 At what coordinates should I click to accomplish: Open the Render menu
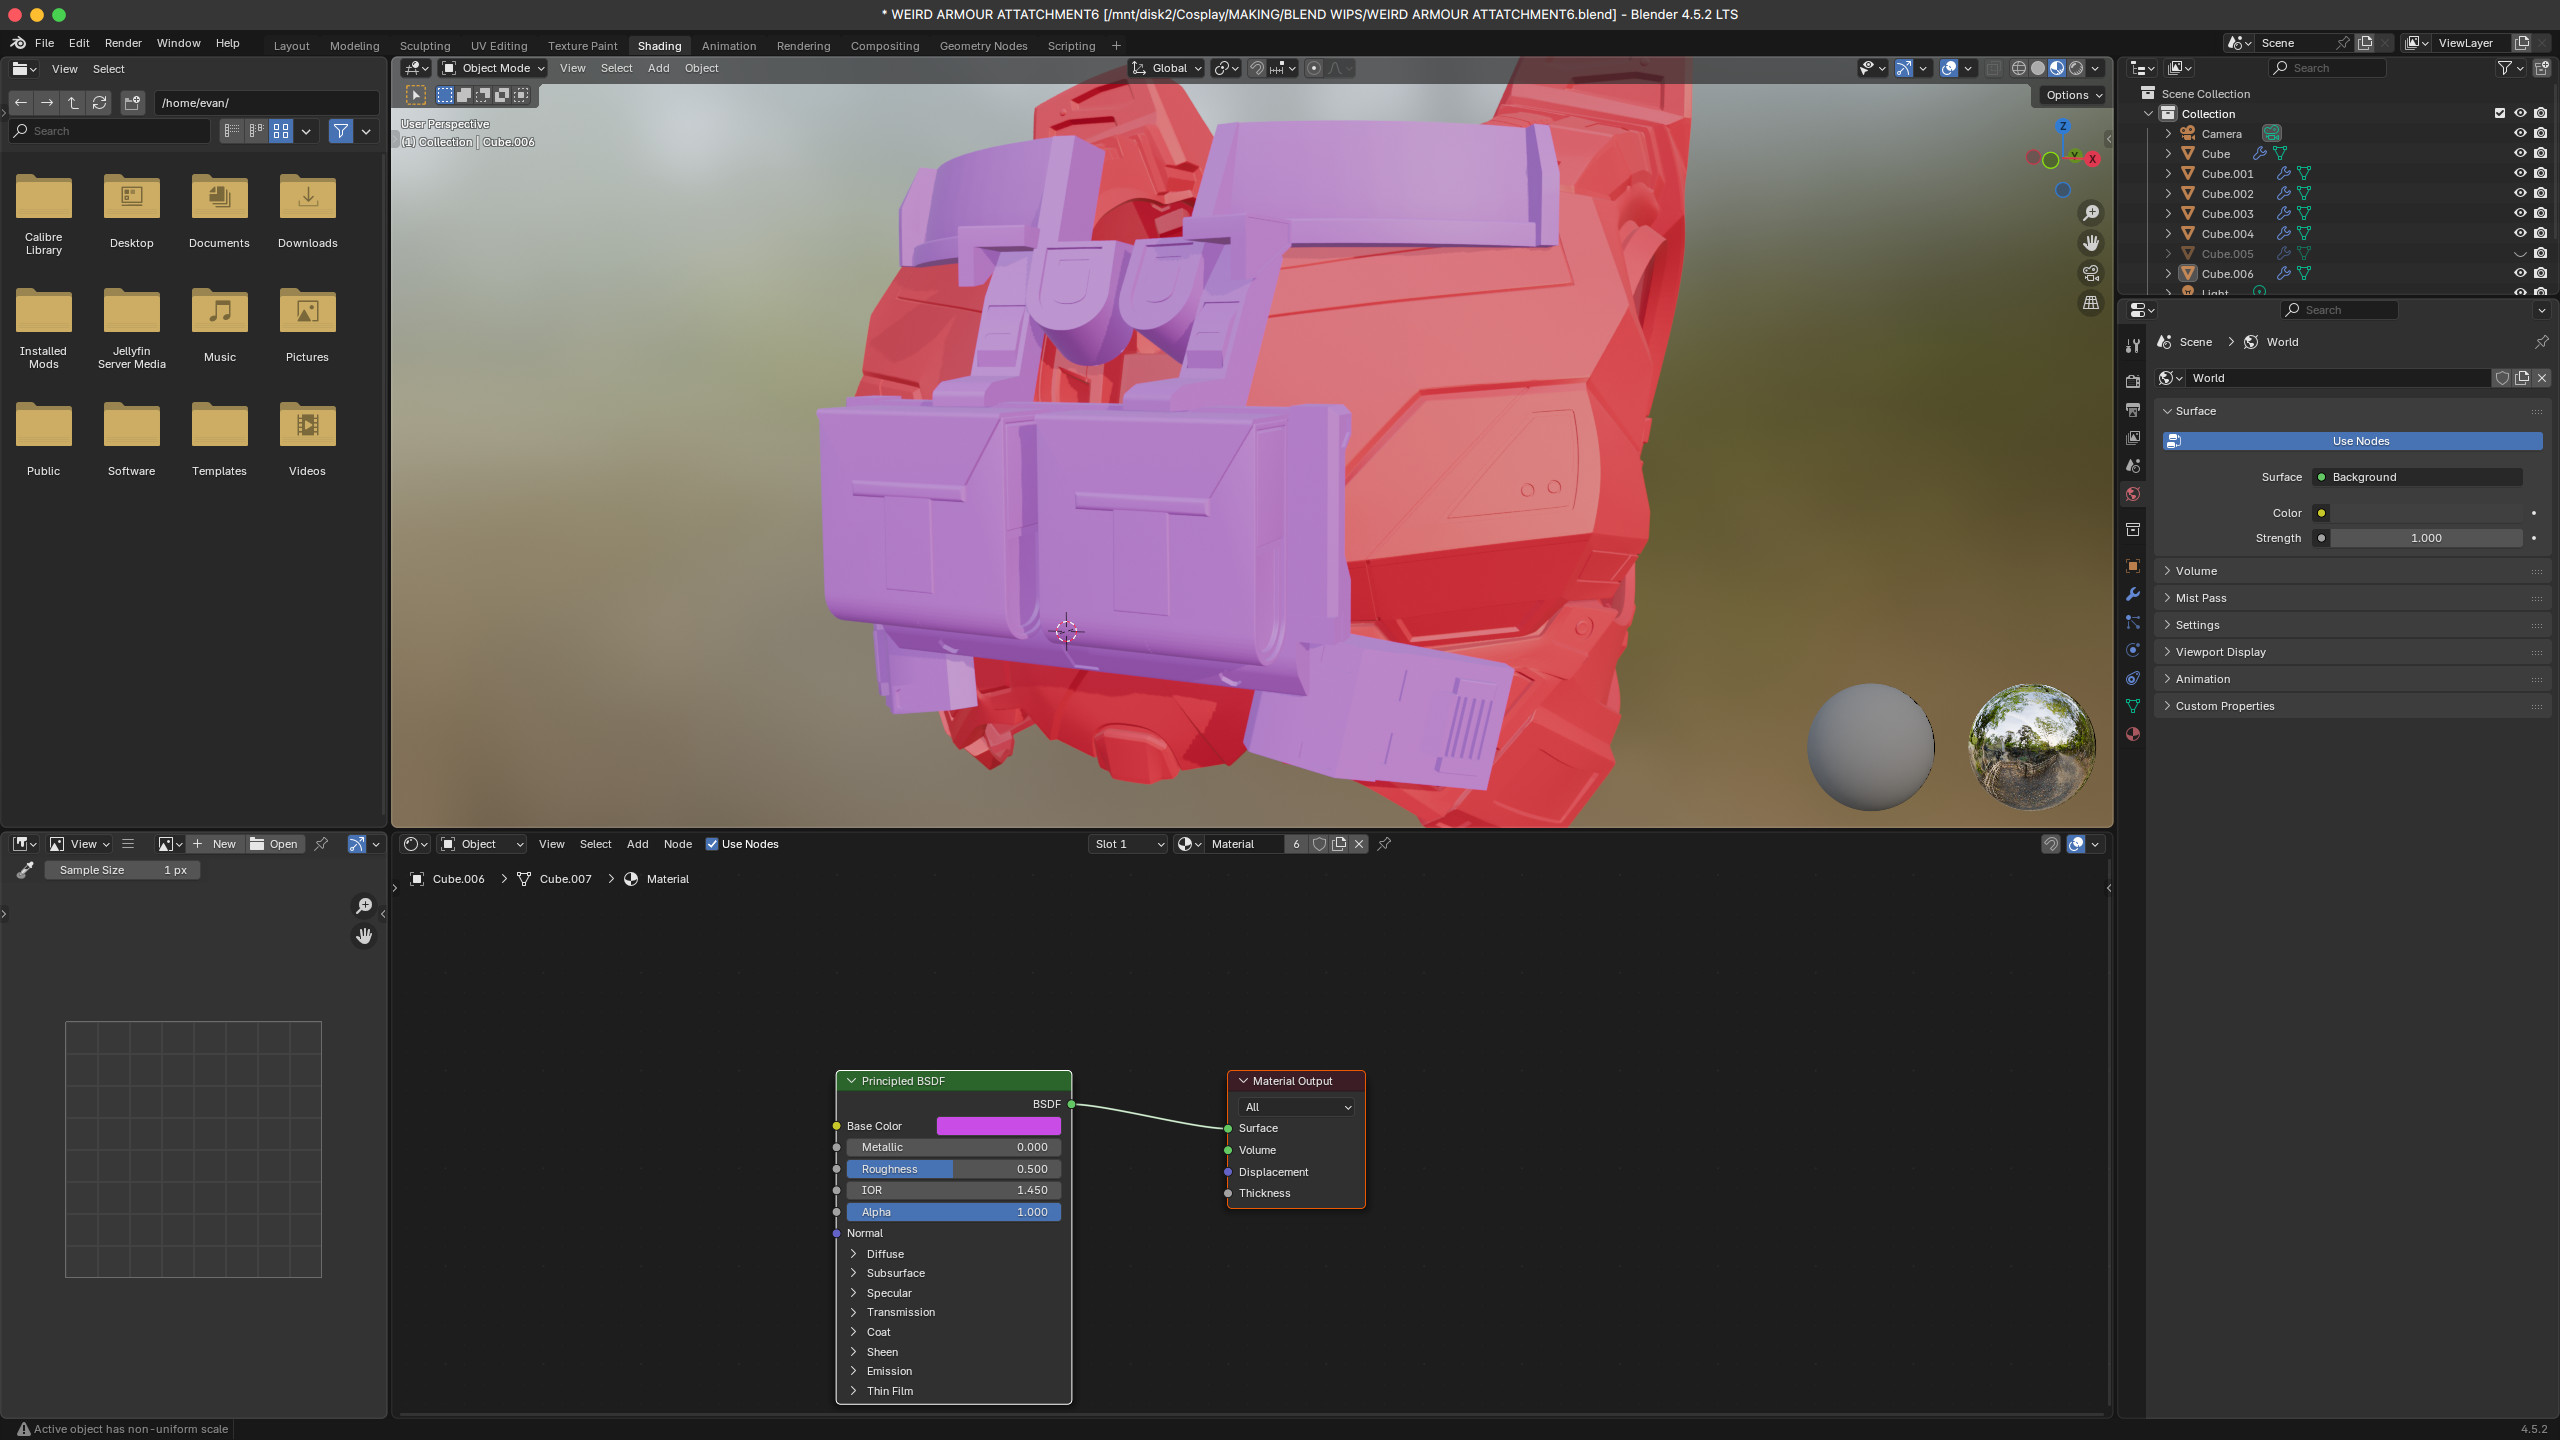tap(123, 43)
